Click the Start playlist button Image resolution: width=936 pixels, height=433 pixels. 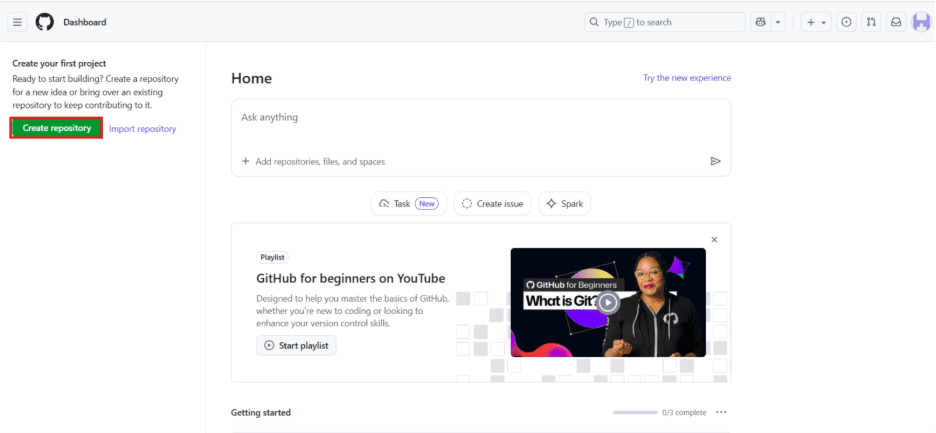pyautogui.click(x=296, y=345)
